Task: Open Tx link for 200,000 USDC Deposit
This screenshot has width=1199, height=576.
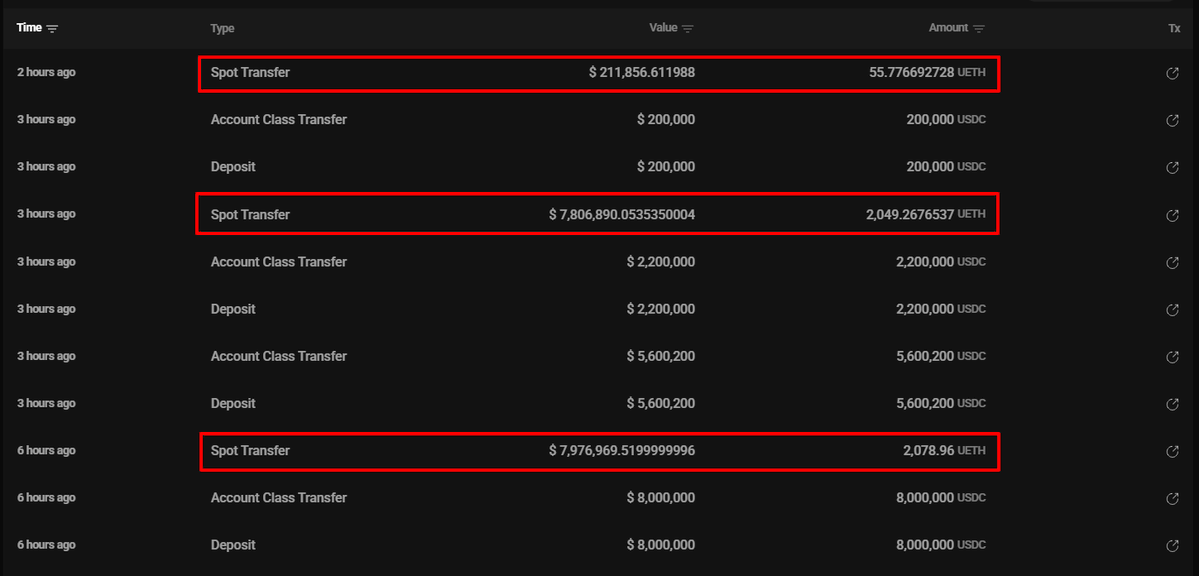Action: click(1173, 167)
